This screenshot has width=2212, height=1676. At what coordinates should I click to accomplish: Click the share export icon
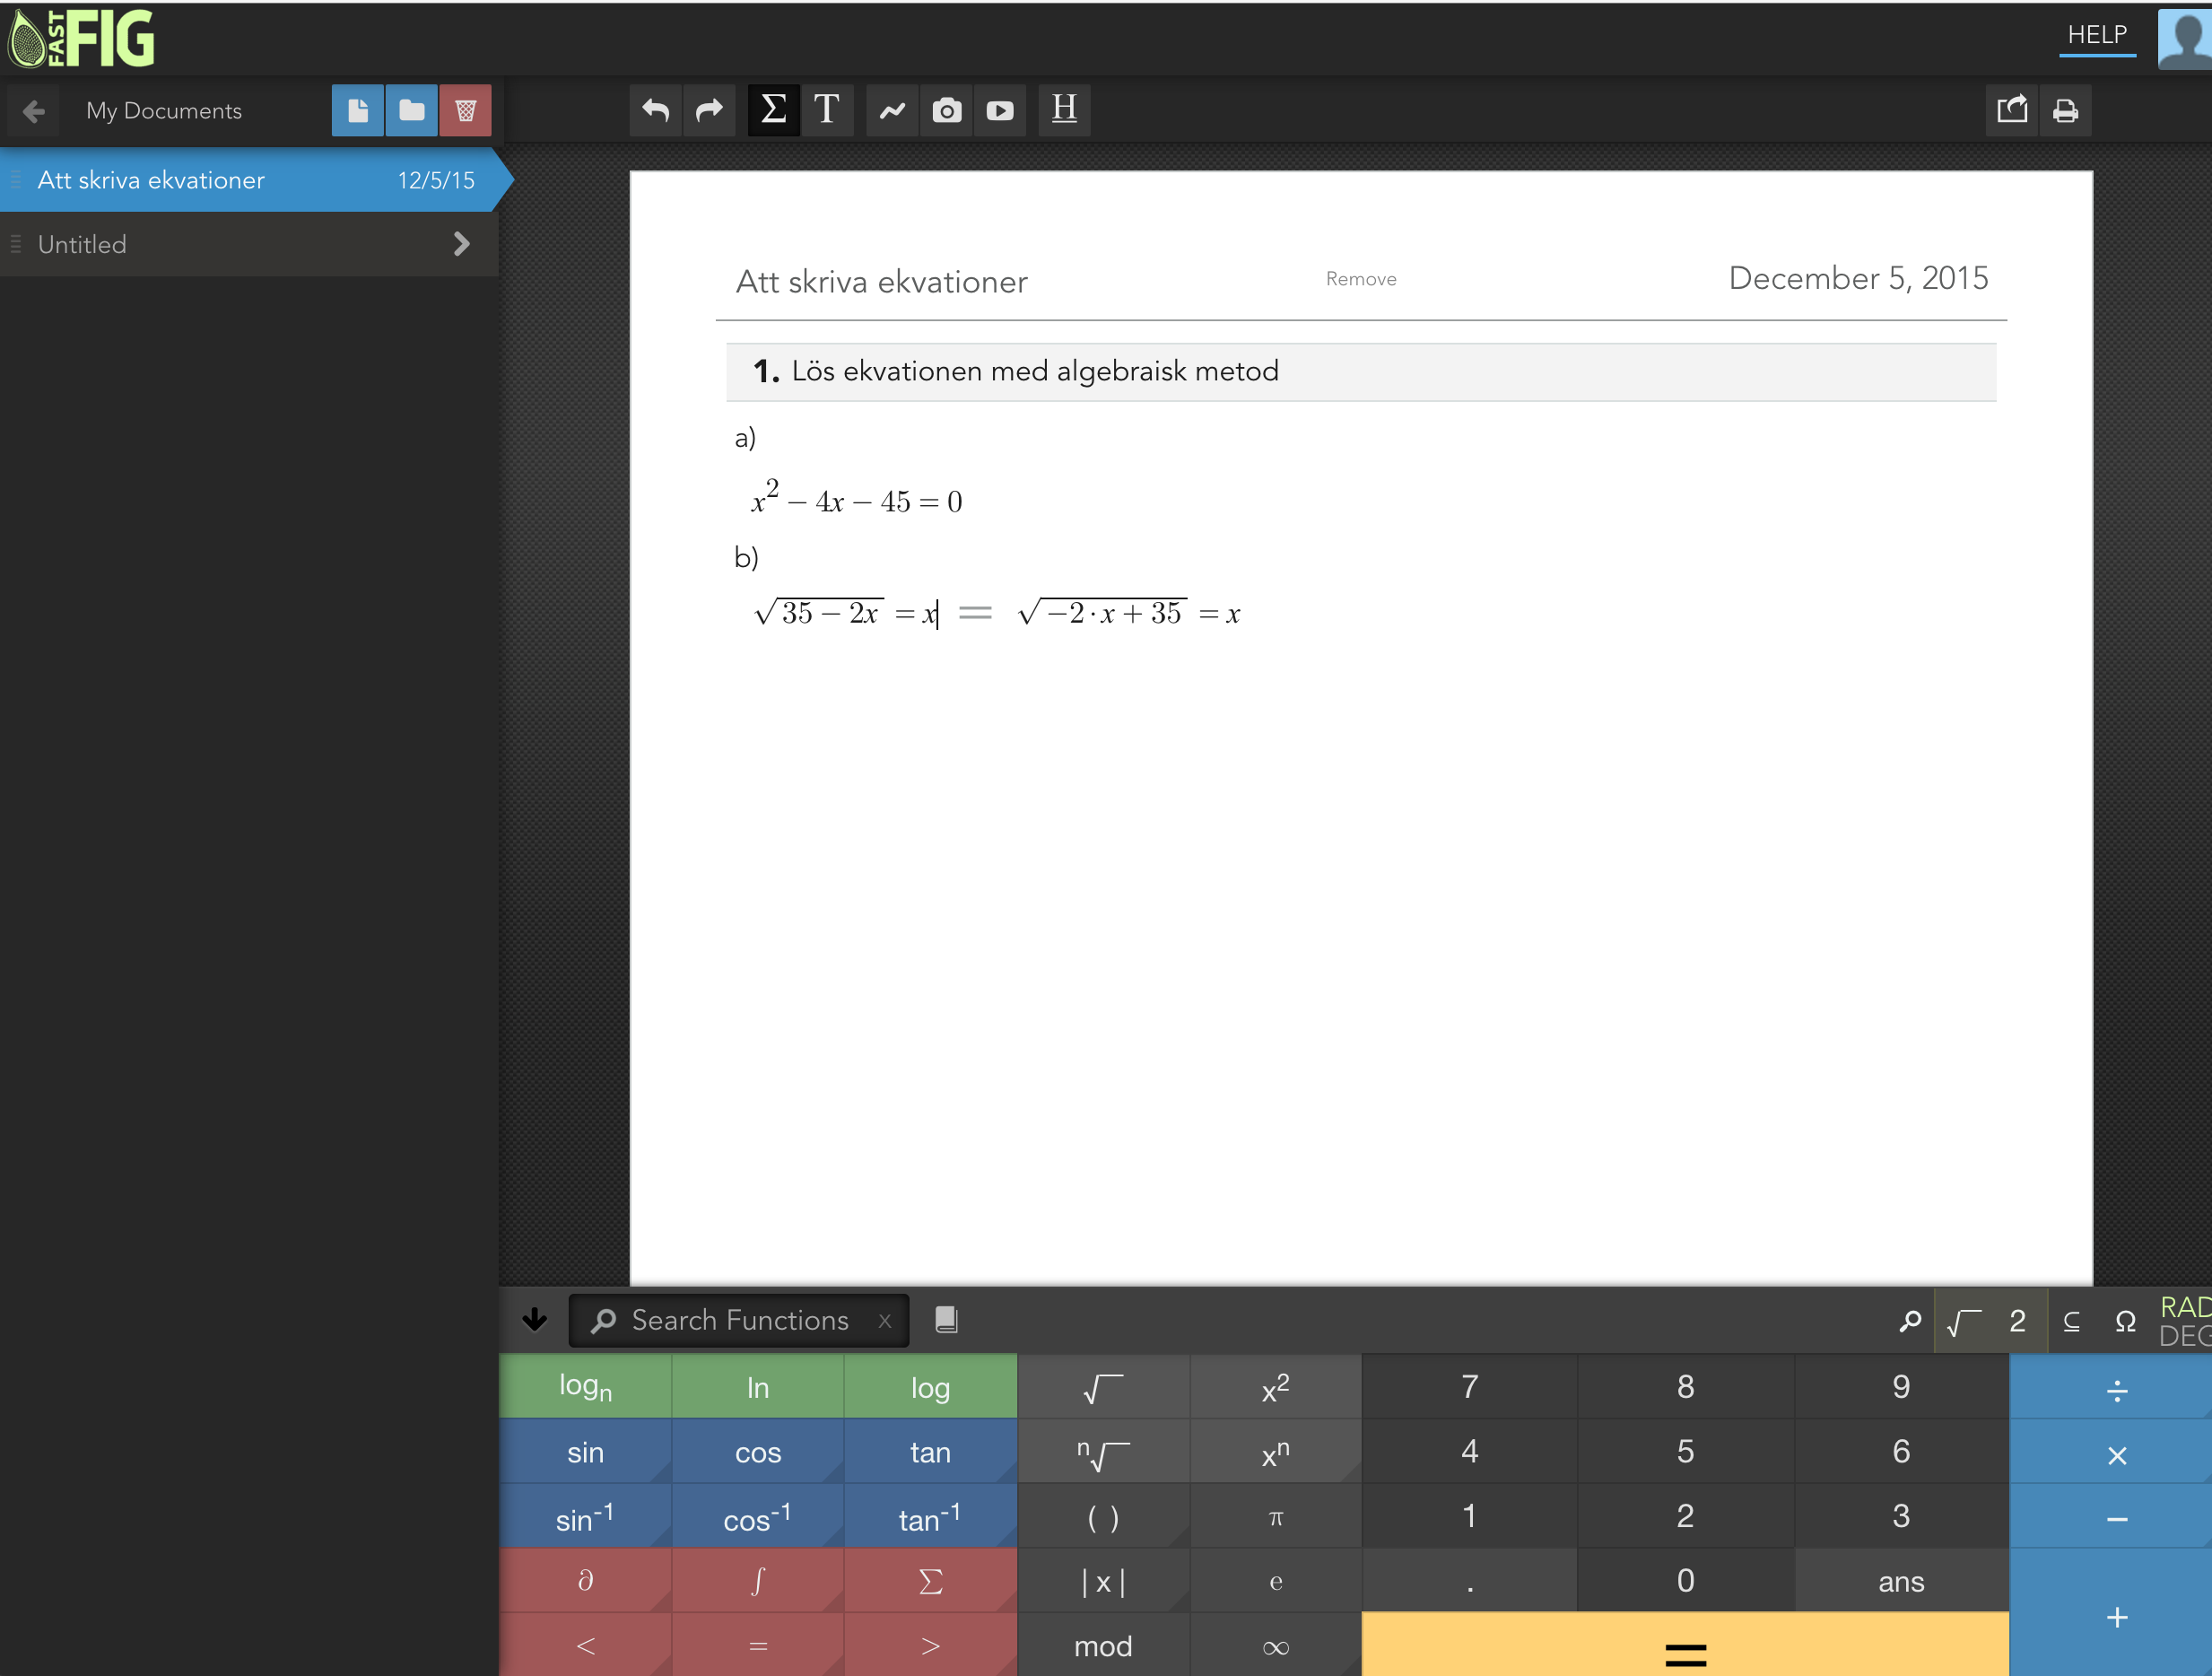coord(2011,110)
